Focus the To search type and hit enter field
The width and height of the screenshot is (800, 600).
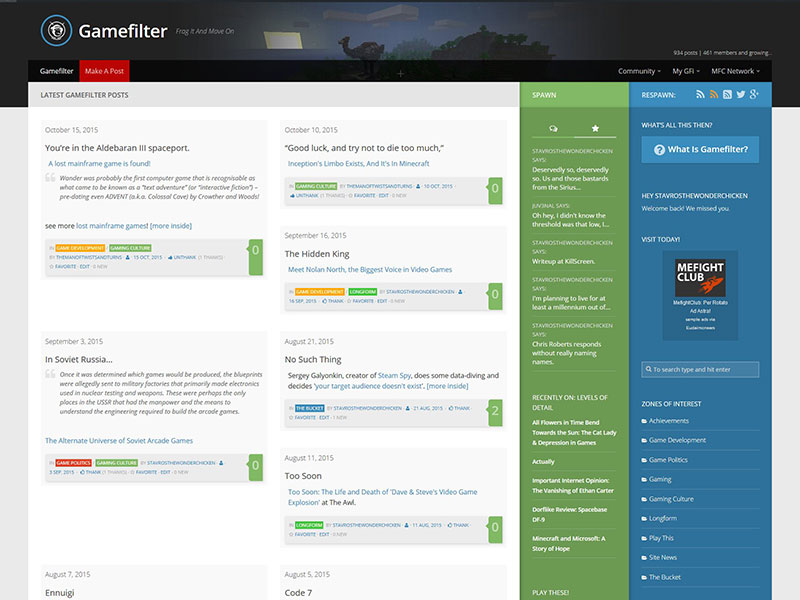(700, 369)
